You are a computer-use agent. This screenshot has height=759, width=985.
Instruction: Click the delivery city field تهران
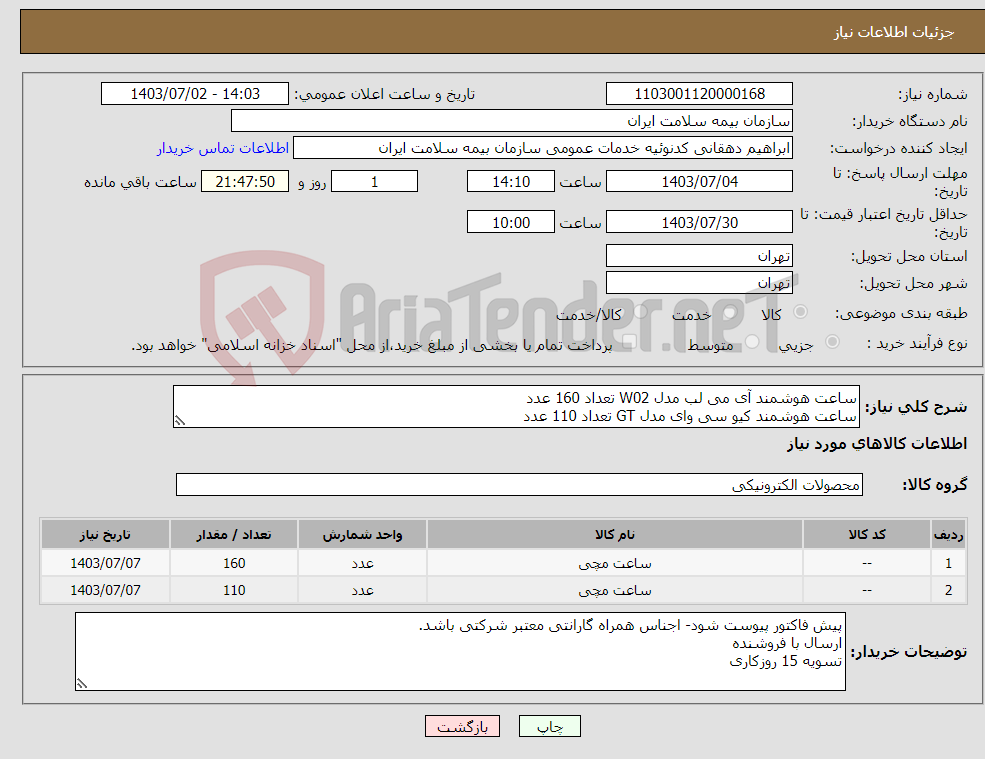click(699, 283)
